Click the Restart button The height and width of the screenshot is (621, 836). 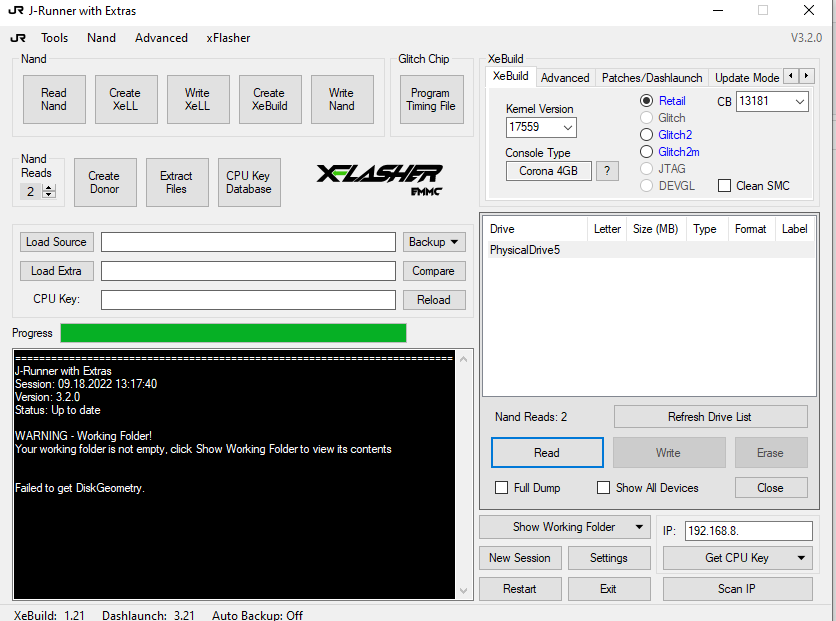[x=520, y=588]
